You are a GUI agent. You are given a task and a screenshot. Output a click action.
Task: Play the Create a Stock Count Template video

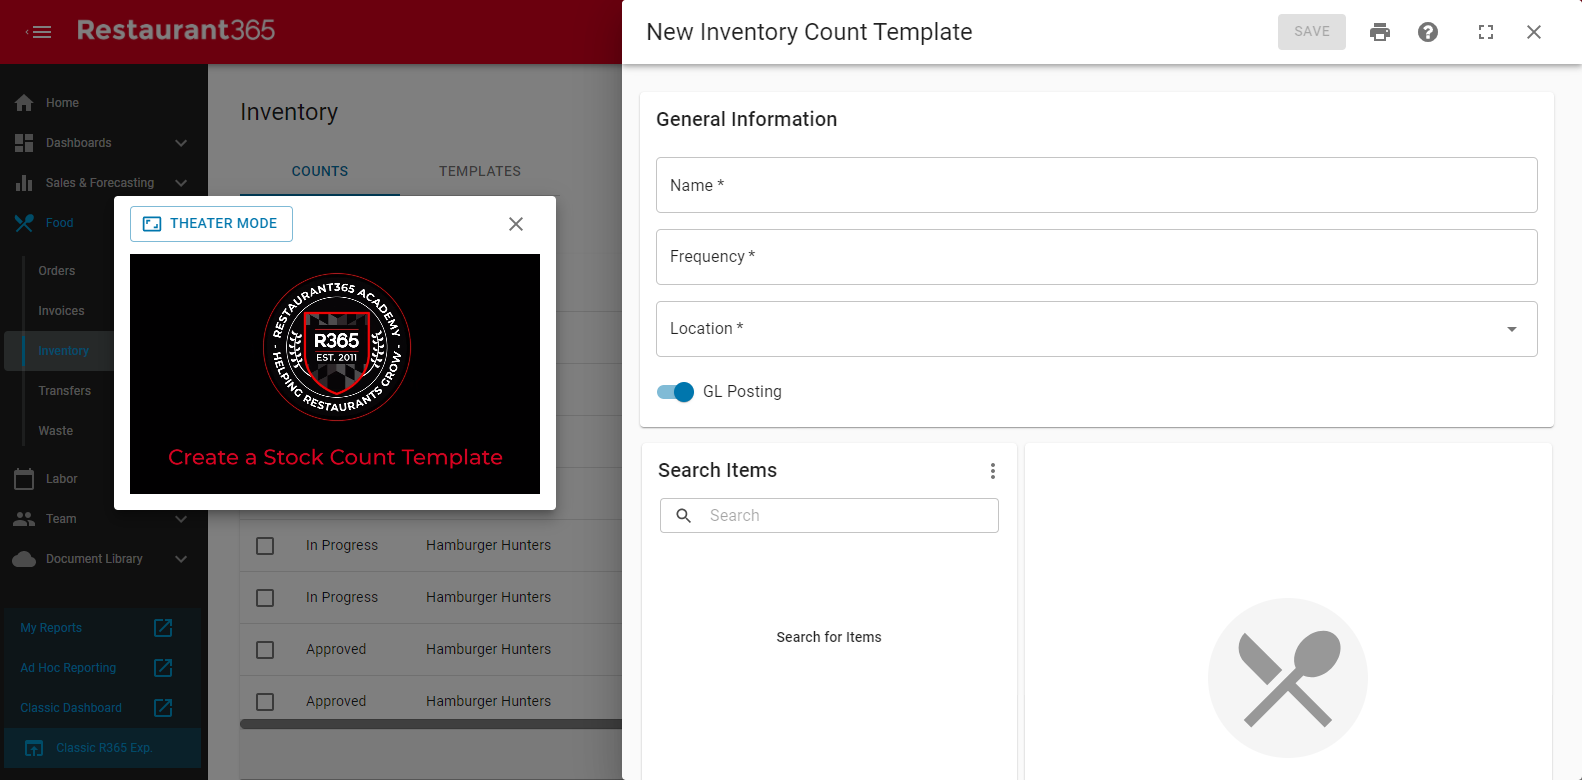click(x=335, y=374)
